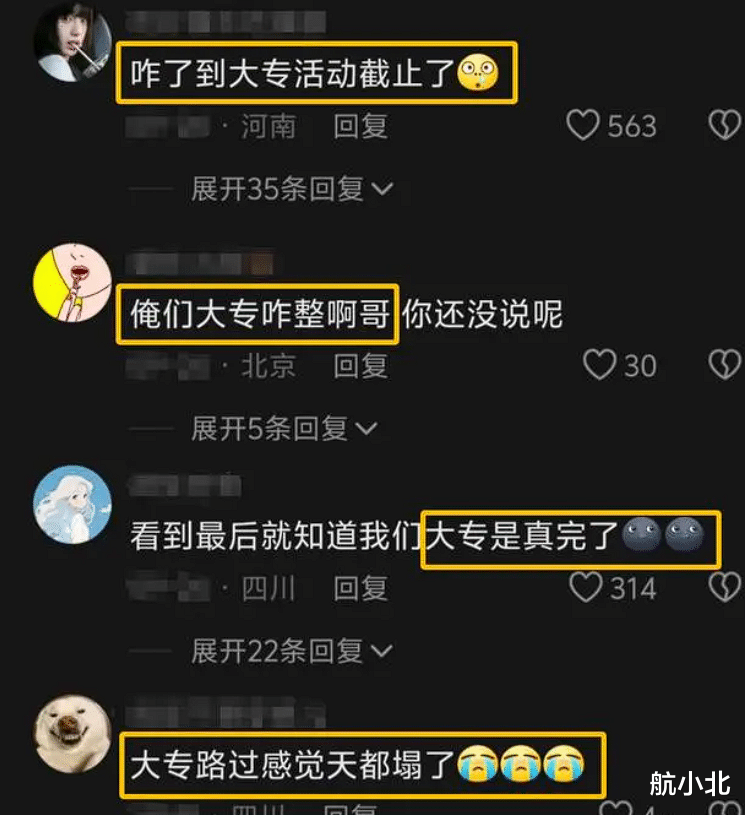Screen dimensions: 745x815
Task: Select comment 俺们大专咋整啊哥
Action: (x=258, y=314)
